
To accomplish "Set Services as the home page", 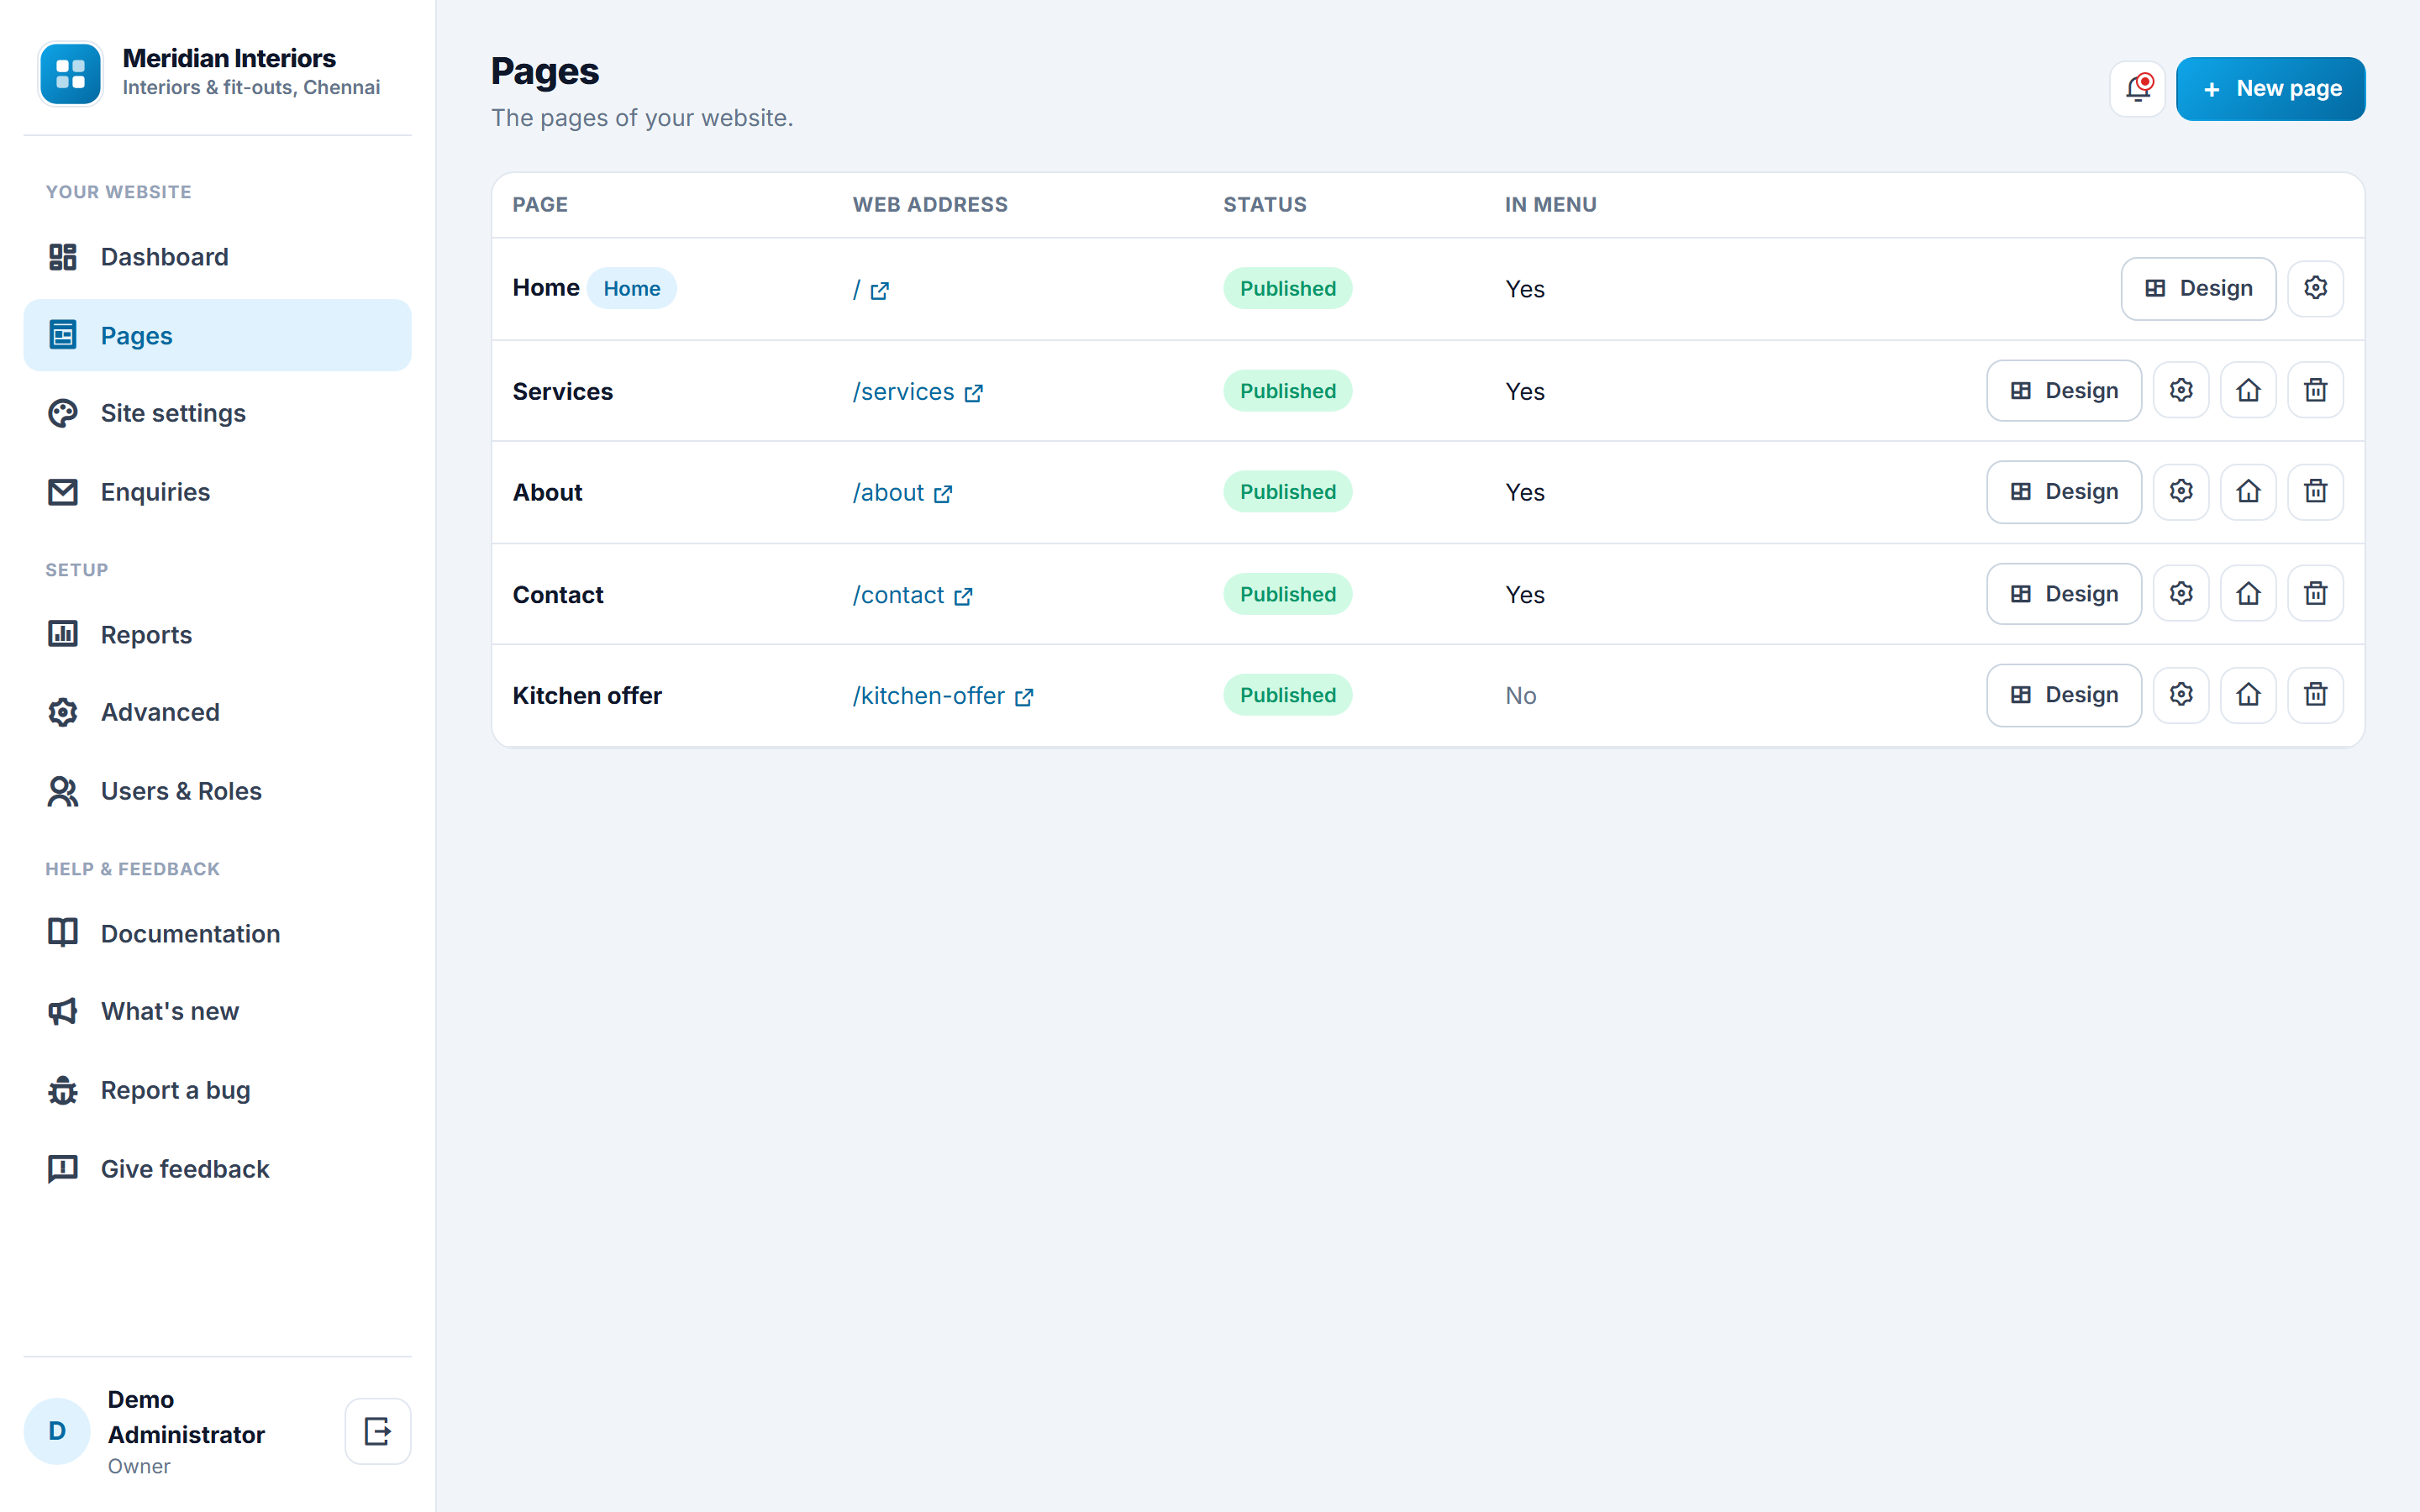I will click(2248, 390).
